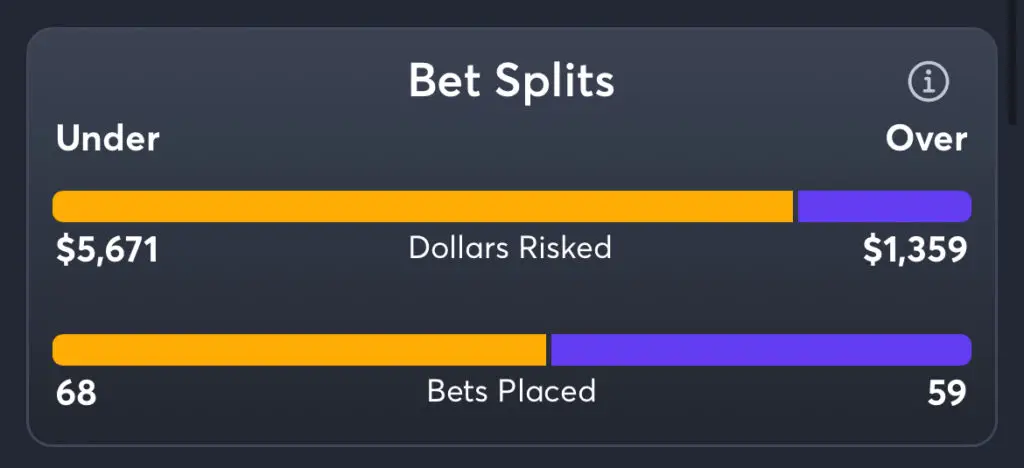Click the left rounded end of Bets Placed bar

point(60,350)
